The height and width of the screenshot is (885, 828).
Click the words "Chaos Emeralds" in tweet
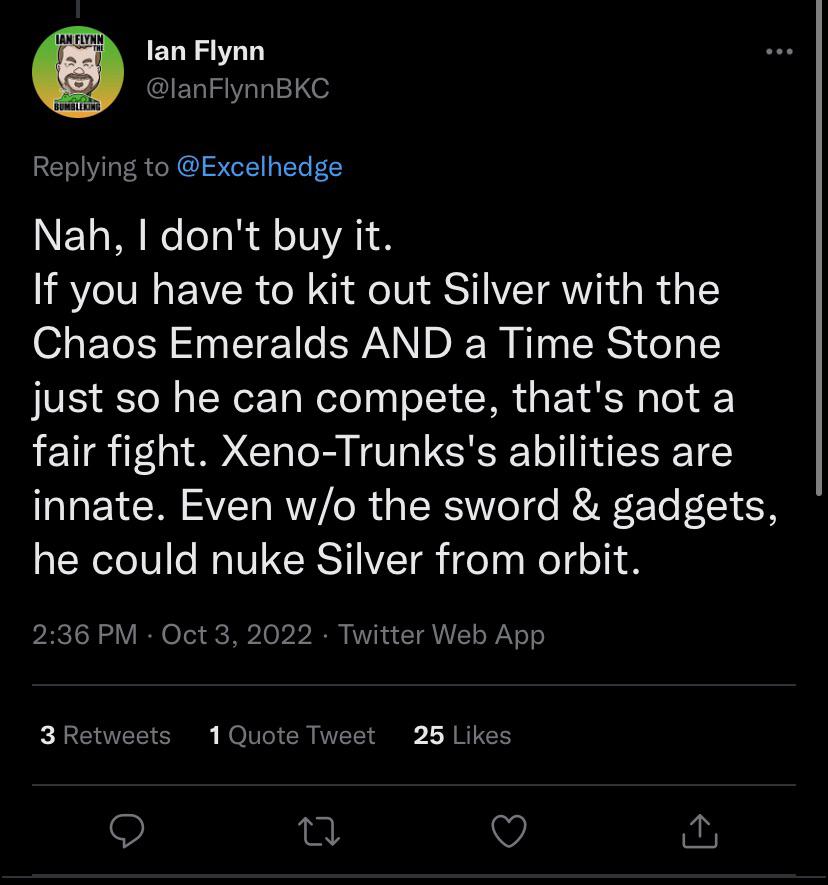[191, 343]
